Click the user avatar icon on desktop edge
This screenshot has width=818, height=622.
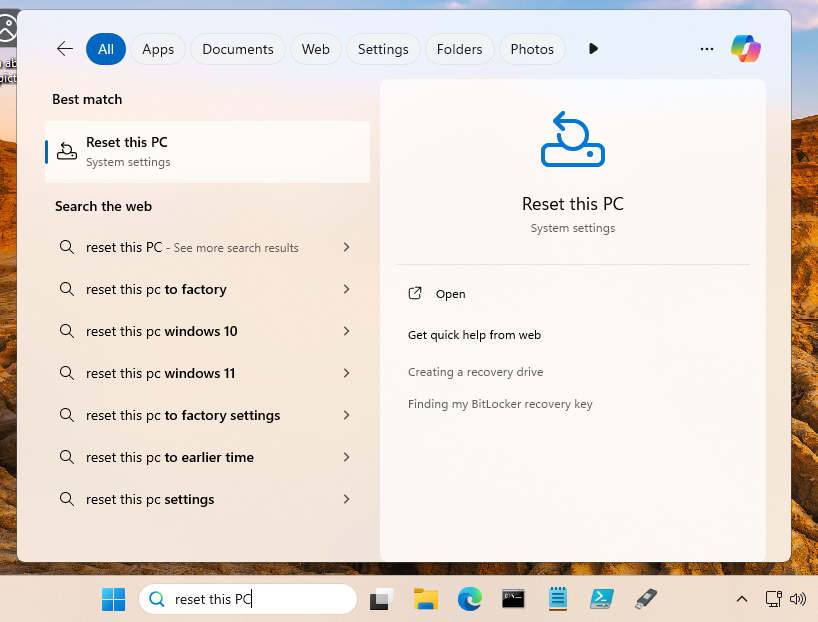point(7,29)
